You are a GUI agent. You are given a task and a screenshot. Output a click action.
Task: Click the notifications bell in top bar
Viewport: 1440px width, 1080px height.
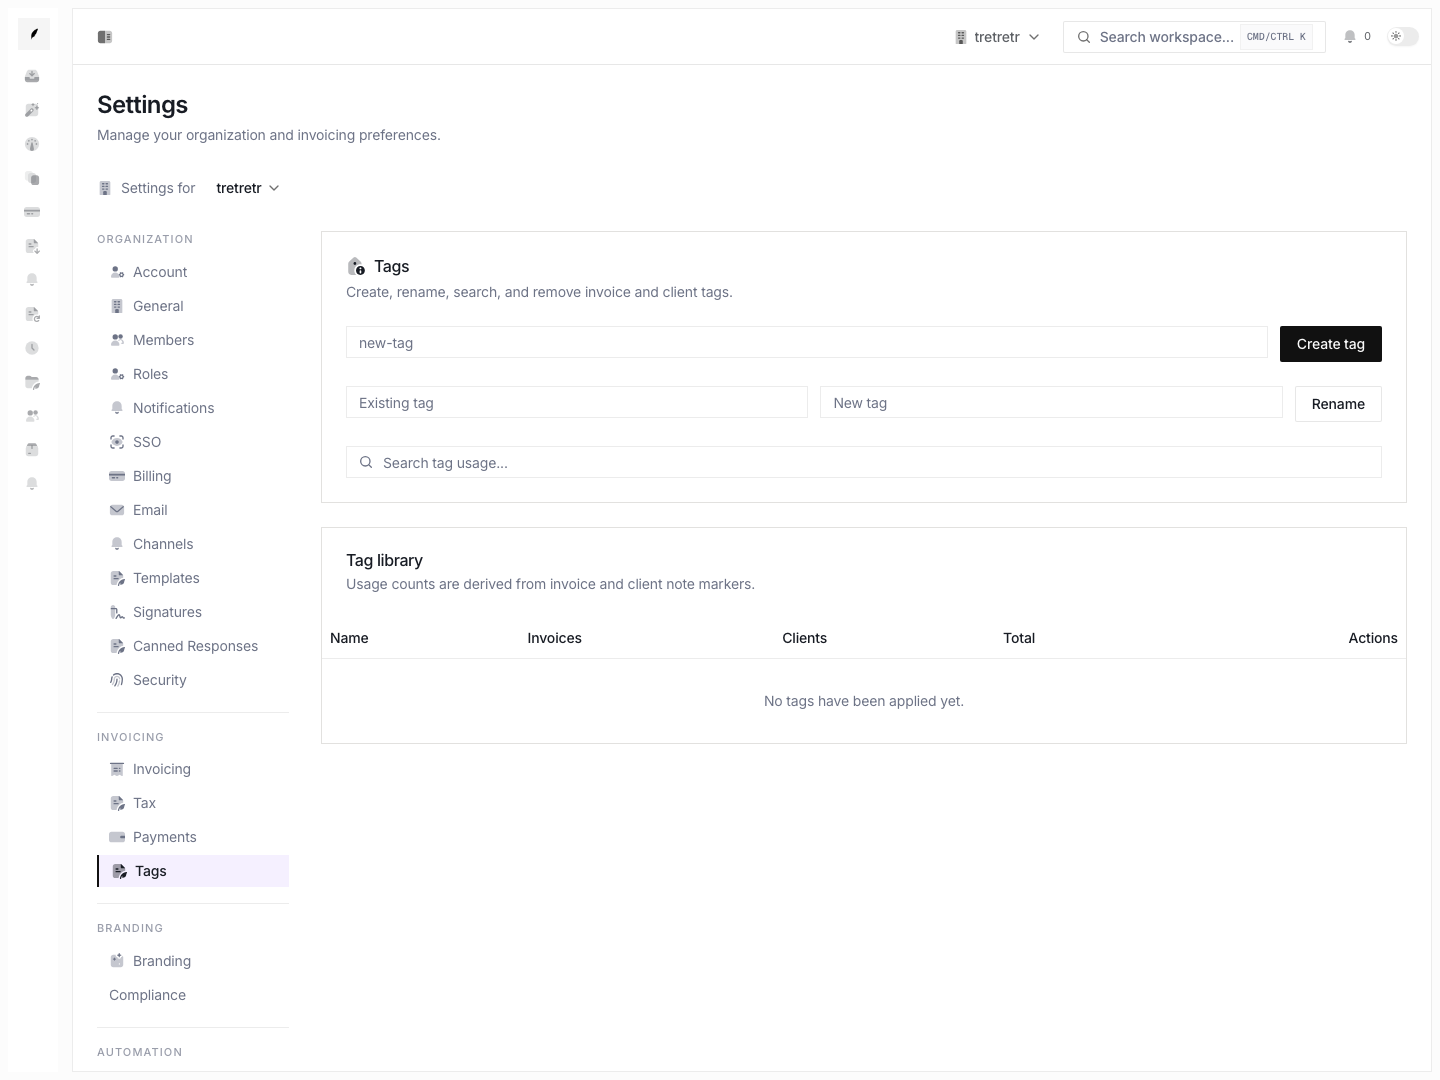tap(1350, 37)
